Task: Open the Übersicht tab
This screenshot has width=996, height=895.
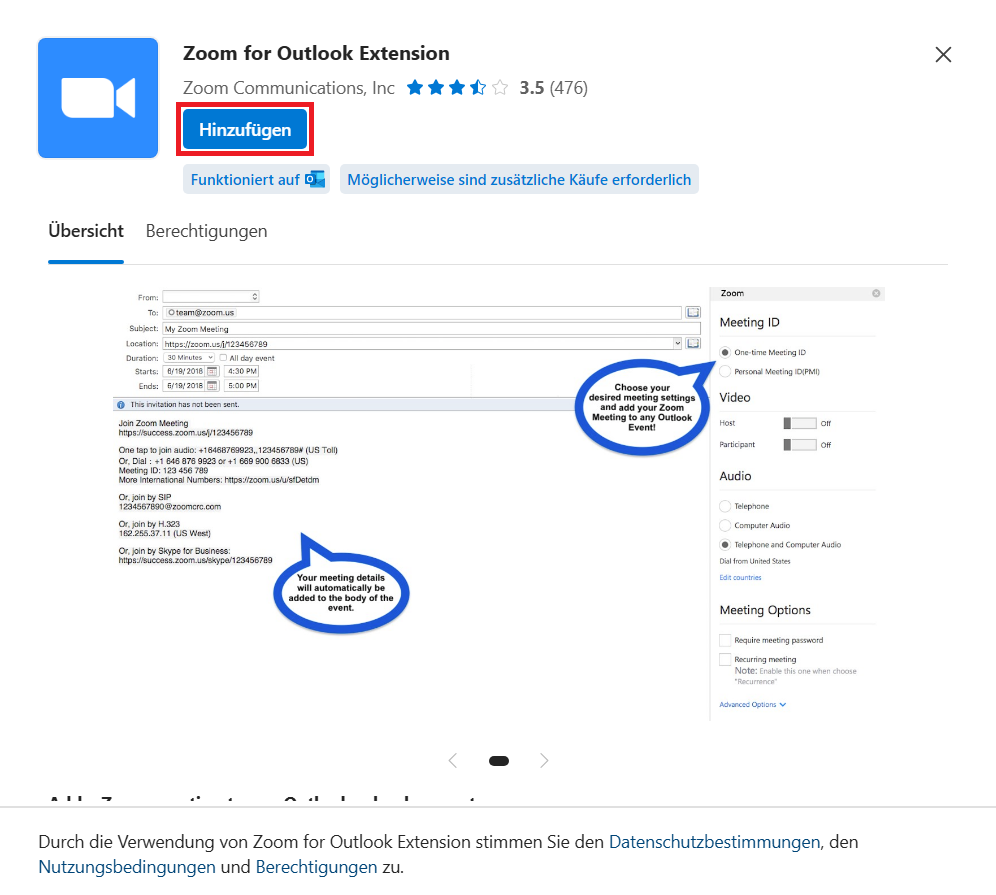Action: [86, 231]
